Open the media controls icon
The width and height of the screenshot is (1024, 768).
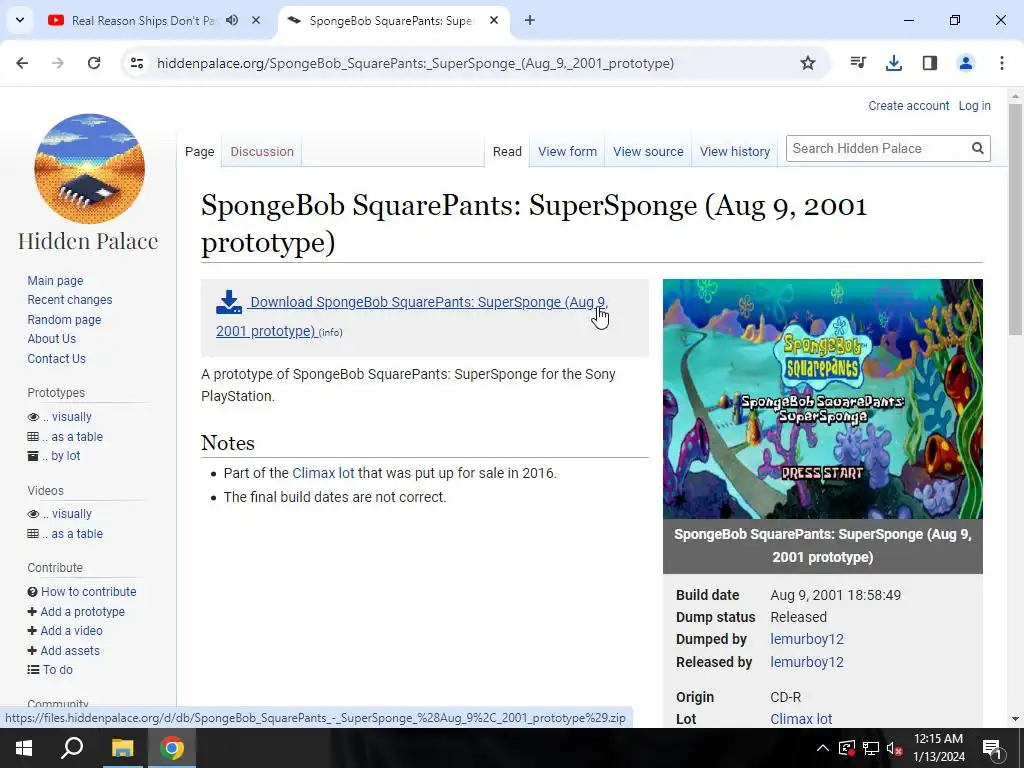[x=858, y=63]
